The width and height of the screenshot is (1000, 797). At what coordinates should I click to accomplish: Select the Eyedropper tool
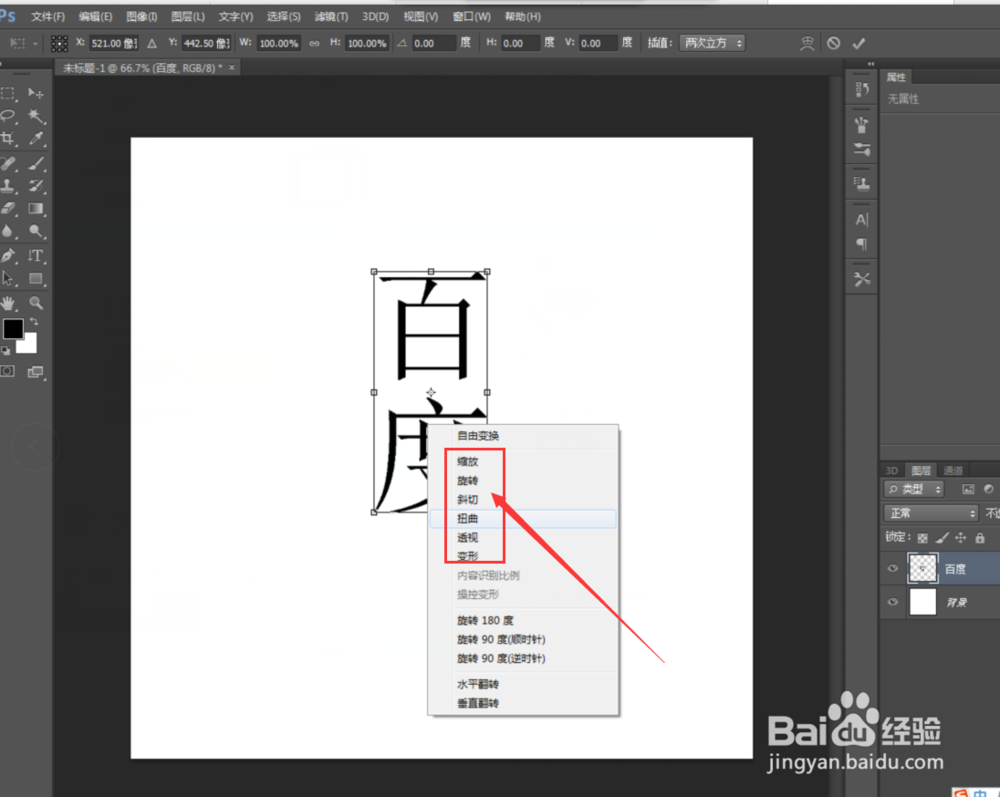pos(36,138)
